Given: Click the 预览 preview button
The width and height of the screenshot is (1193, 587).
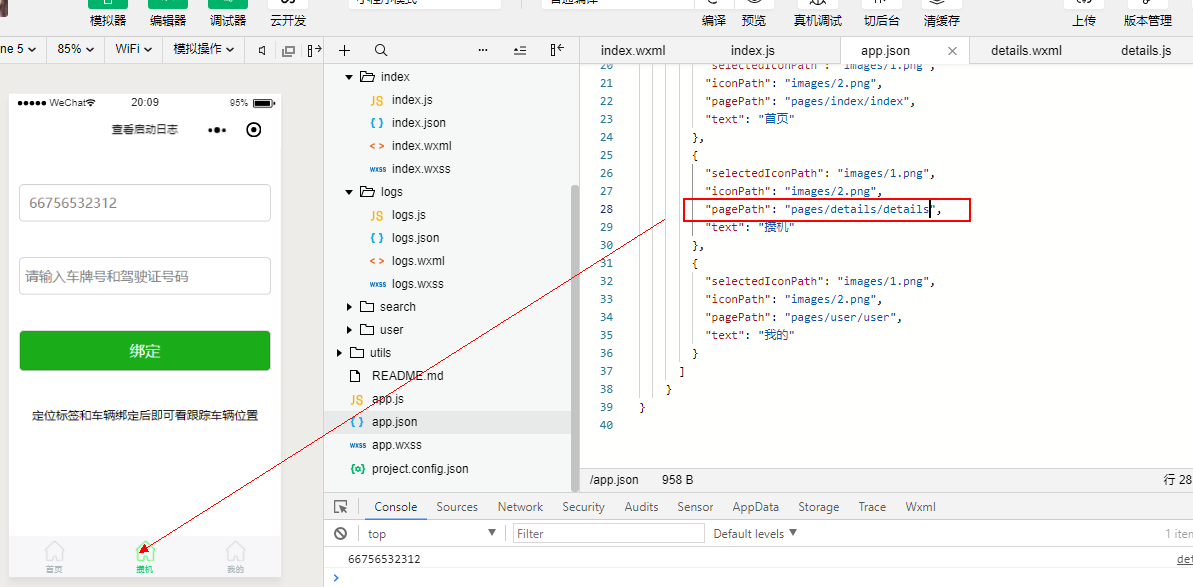Looking at the screenshot, I should pos(754,14).
